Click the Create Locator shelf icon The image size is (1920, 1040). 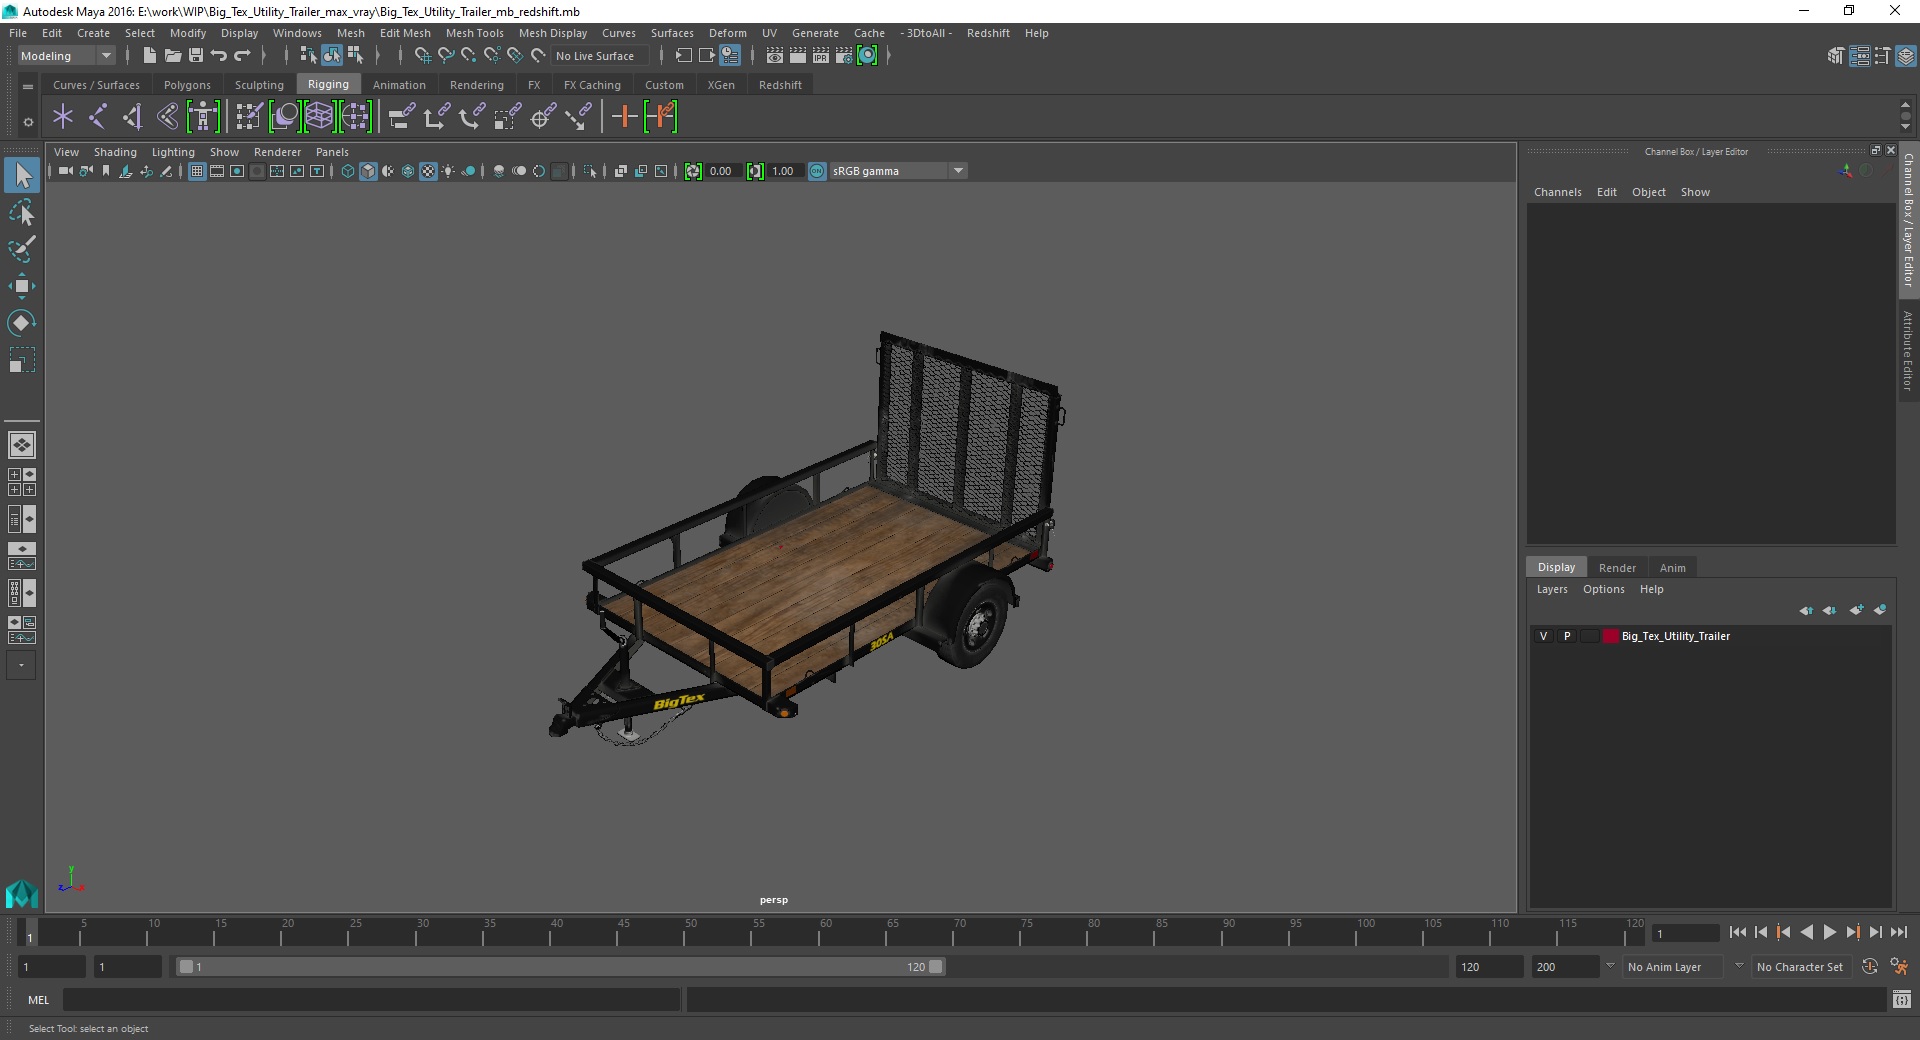[x=63, y=117]
